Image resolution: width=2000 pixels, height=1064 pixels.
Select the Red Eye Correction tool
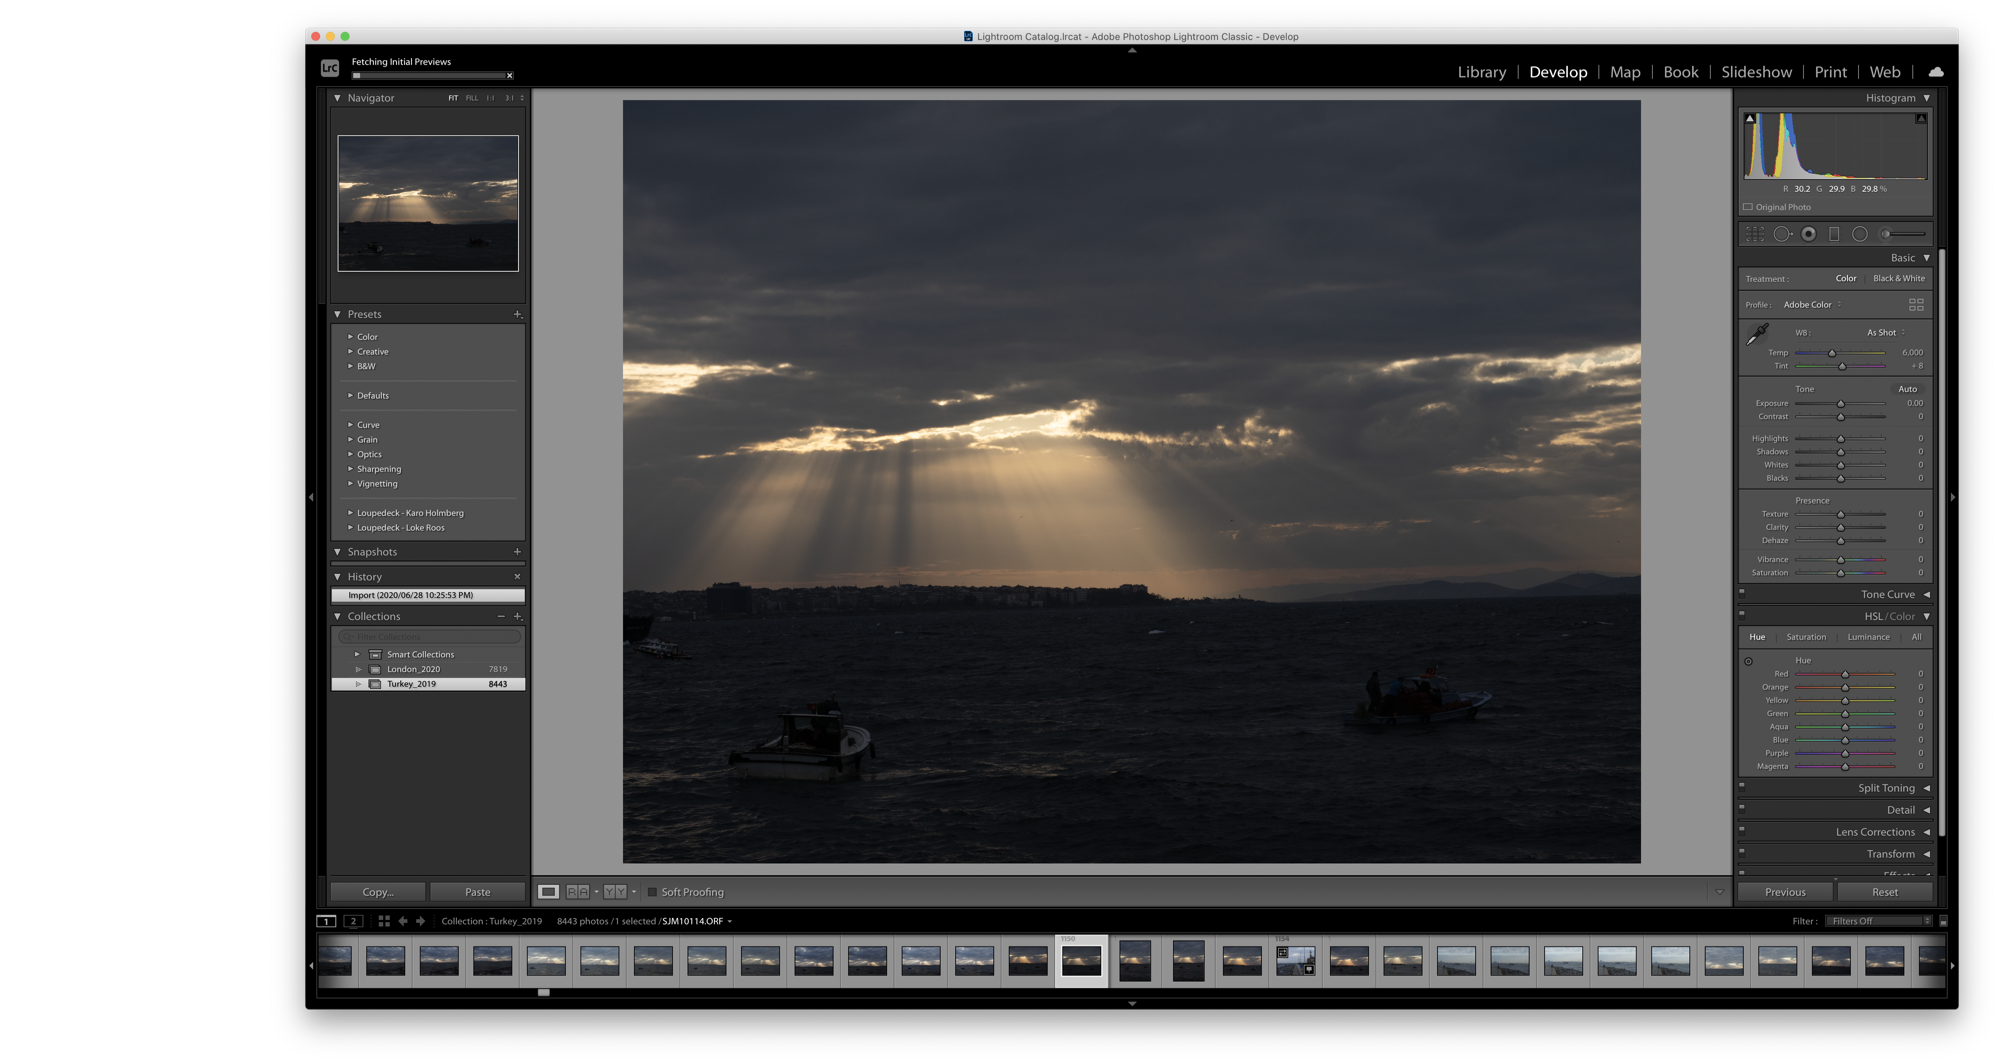click(1808, 234)
